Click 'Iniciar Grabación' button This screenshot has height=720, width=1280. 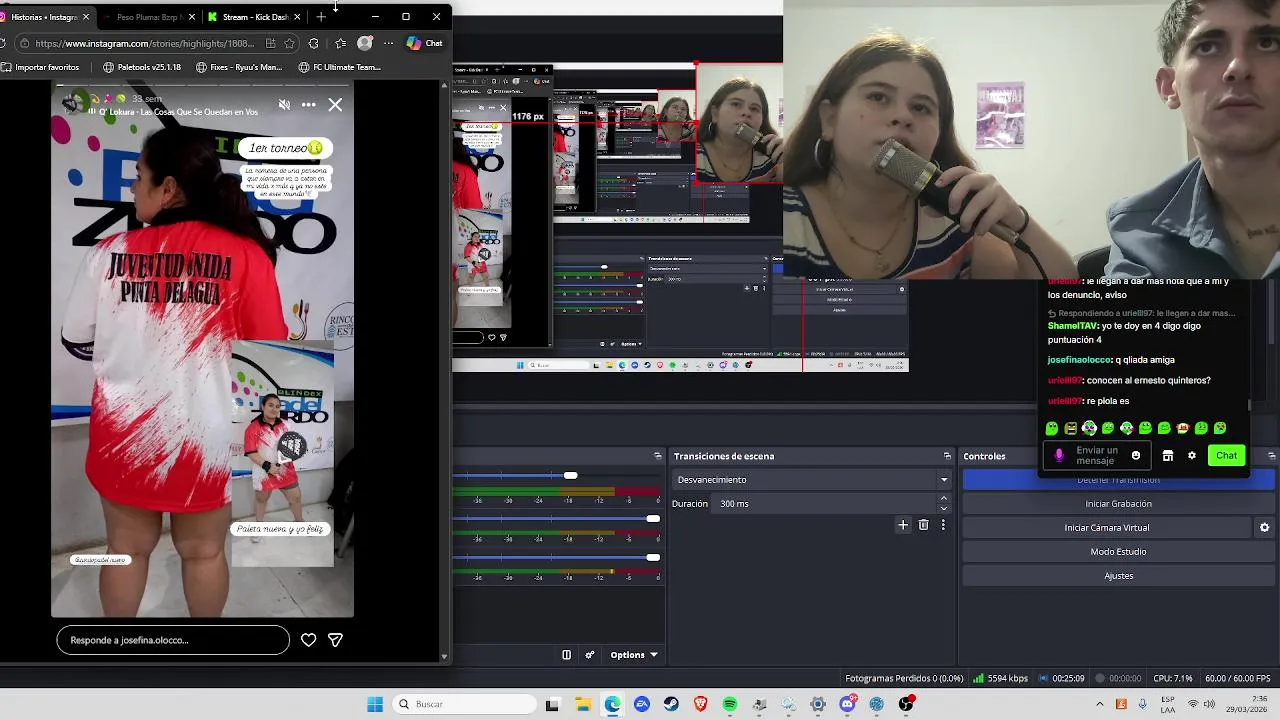(1118, 504)
